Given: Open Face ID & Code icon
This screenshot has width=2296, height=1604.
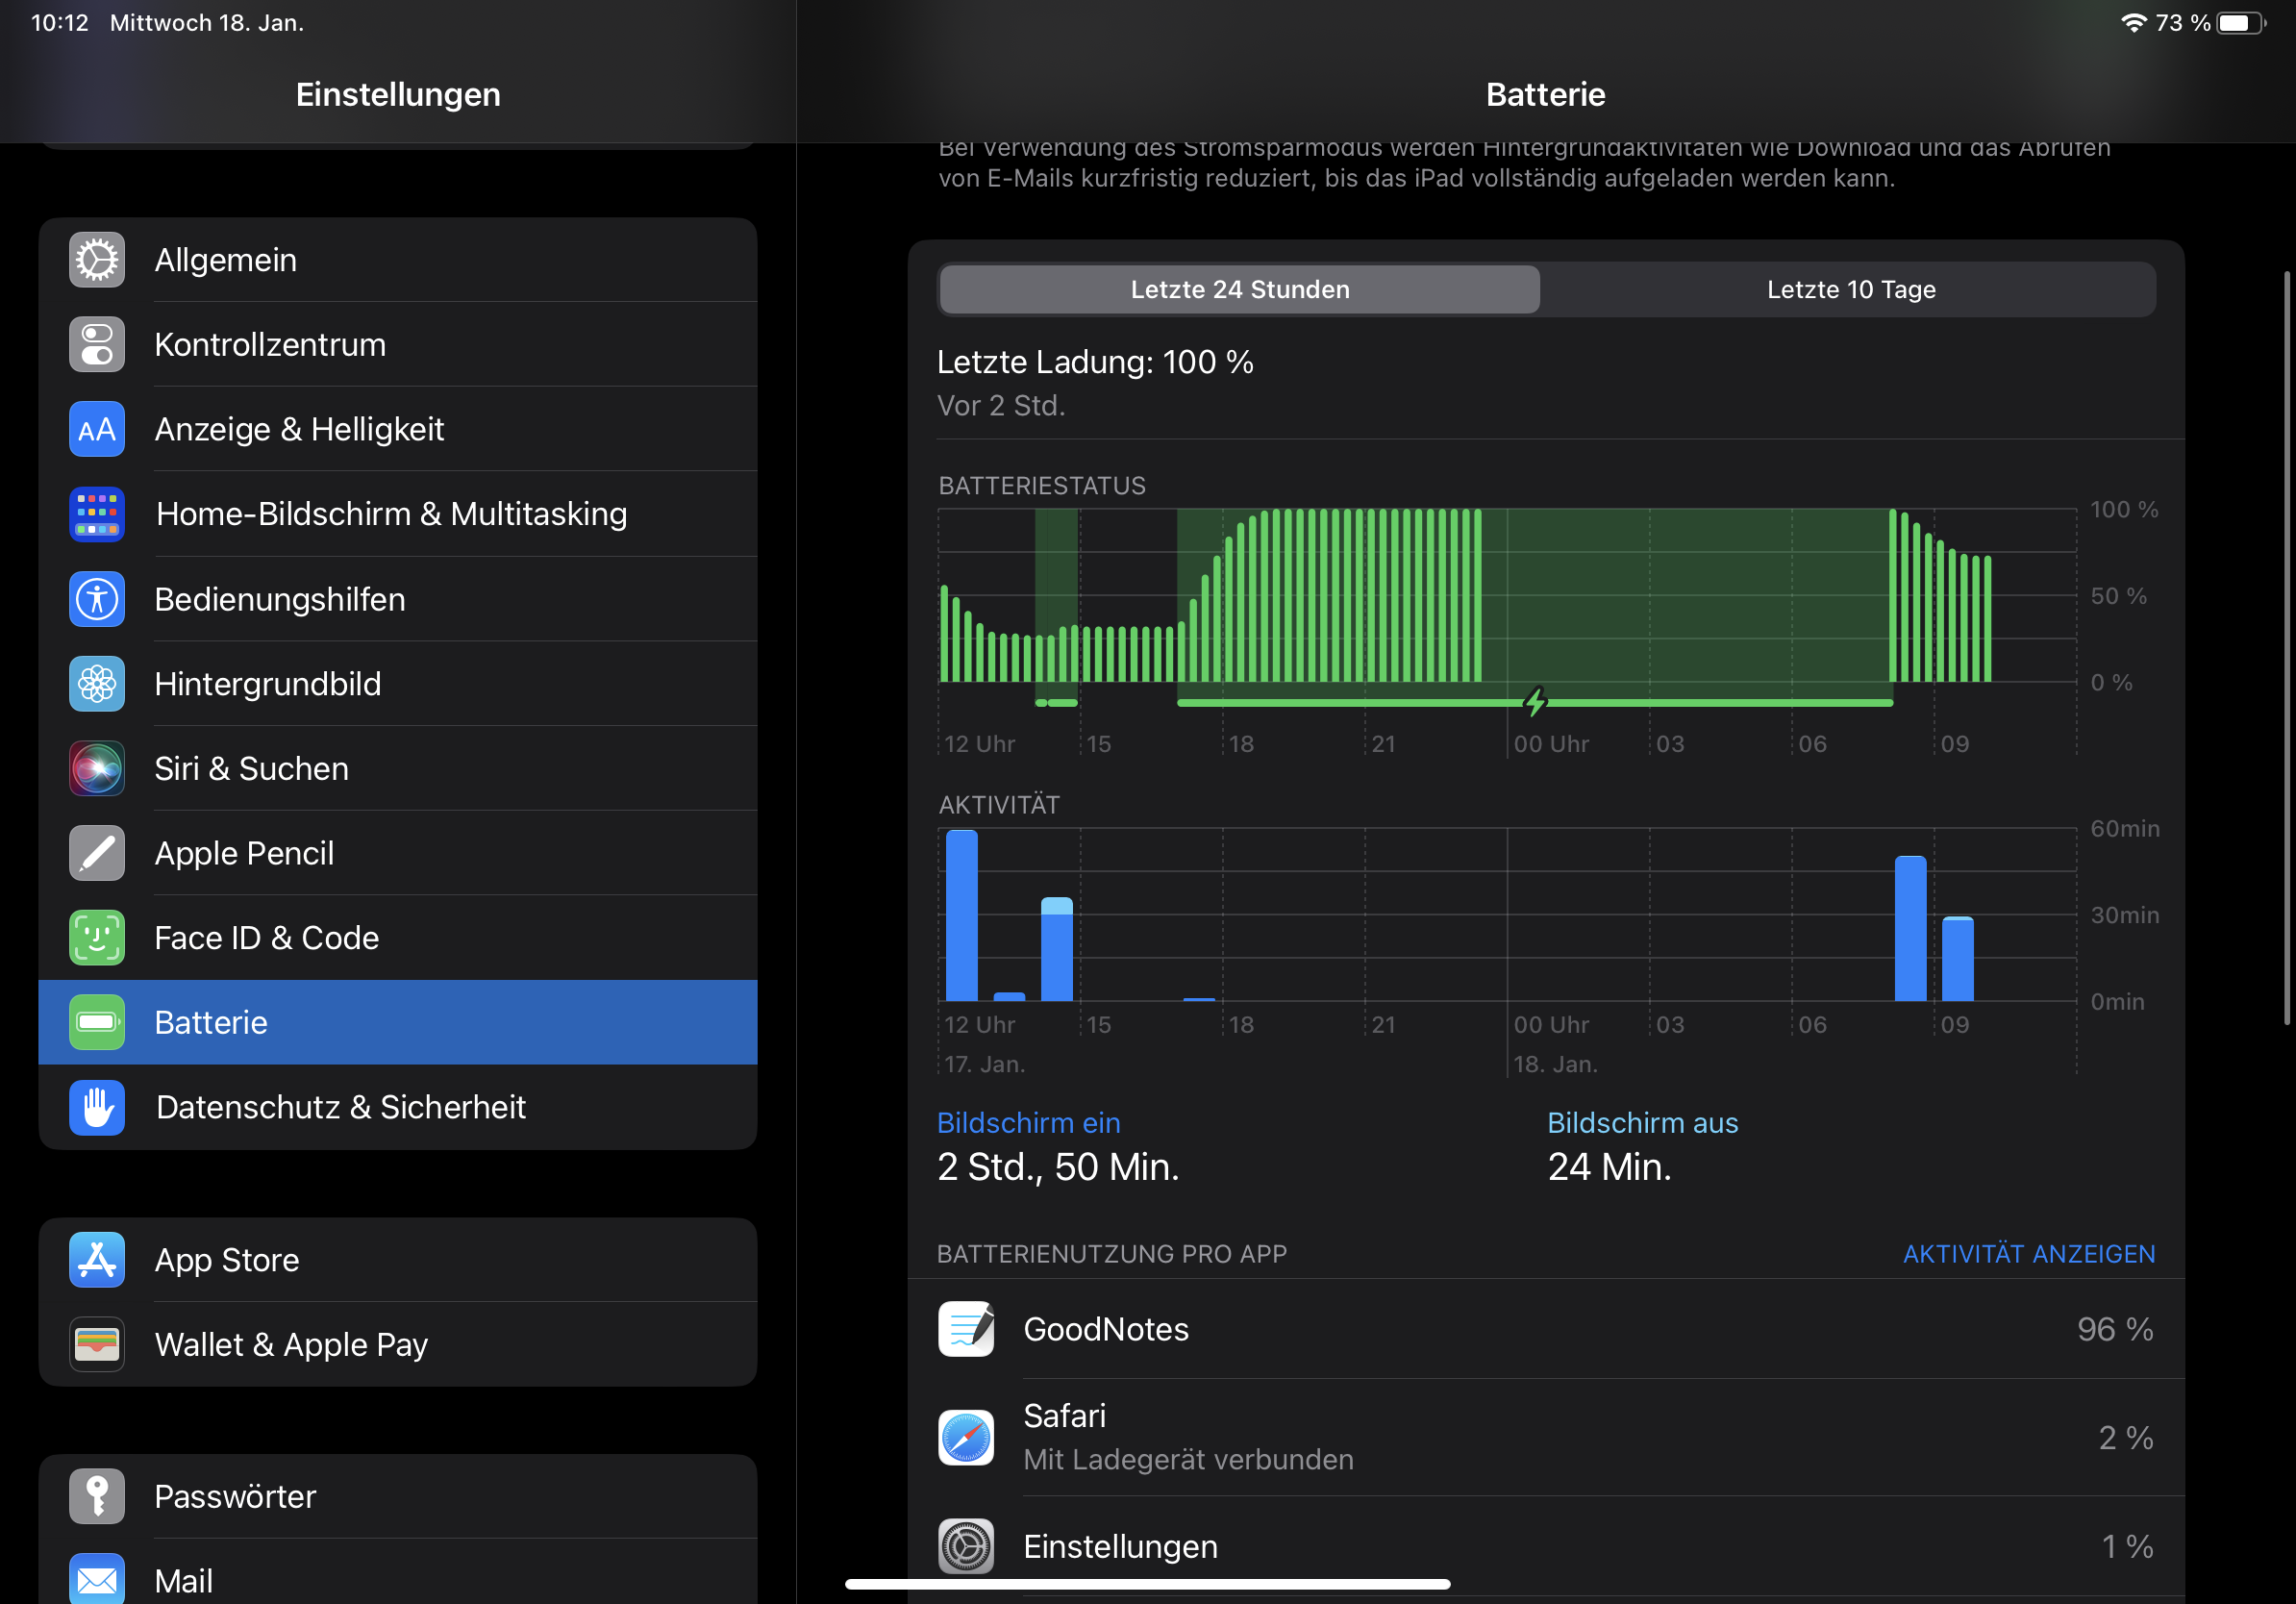Looking at the screenshot, I should point(97,938).
